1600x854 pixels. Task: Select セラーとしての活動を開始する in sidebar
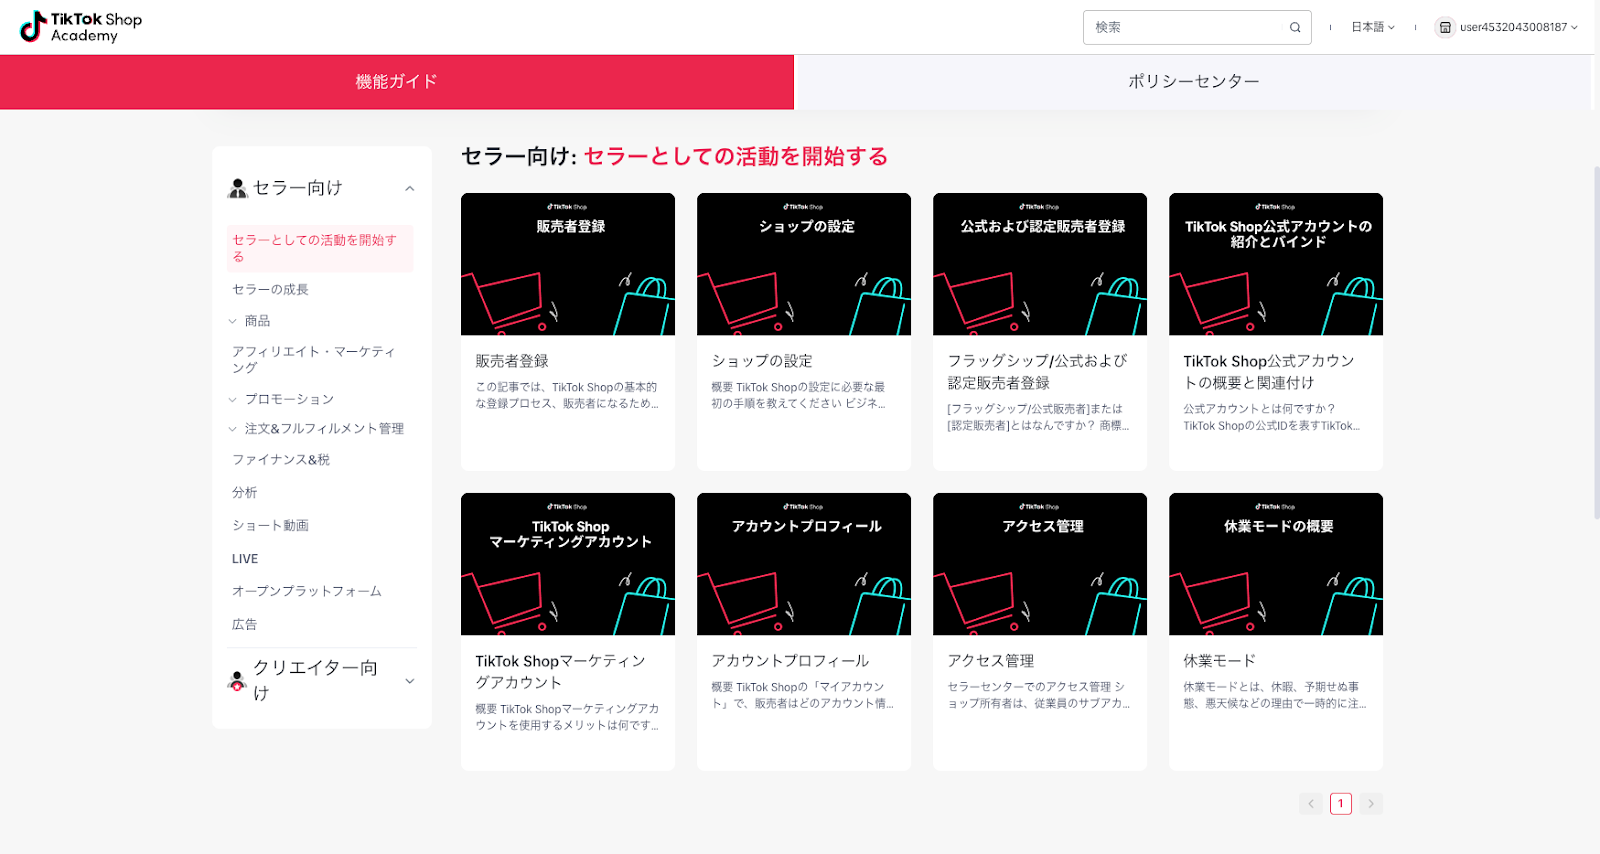(320, 248)
